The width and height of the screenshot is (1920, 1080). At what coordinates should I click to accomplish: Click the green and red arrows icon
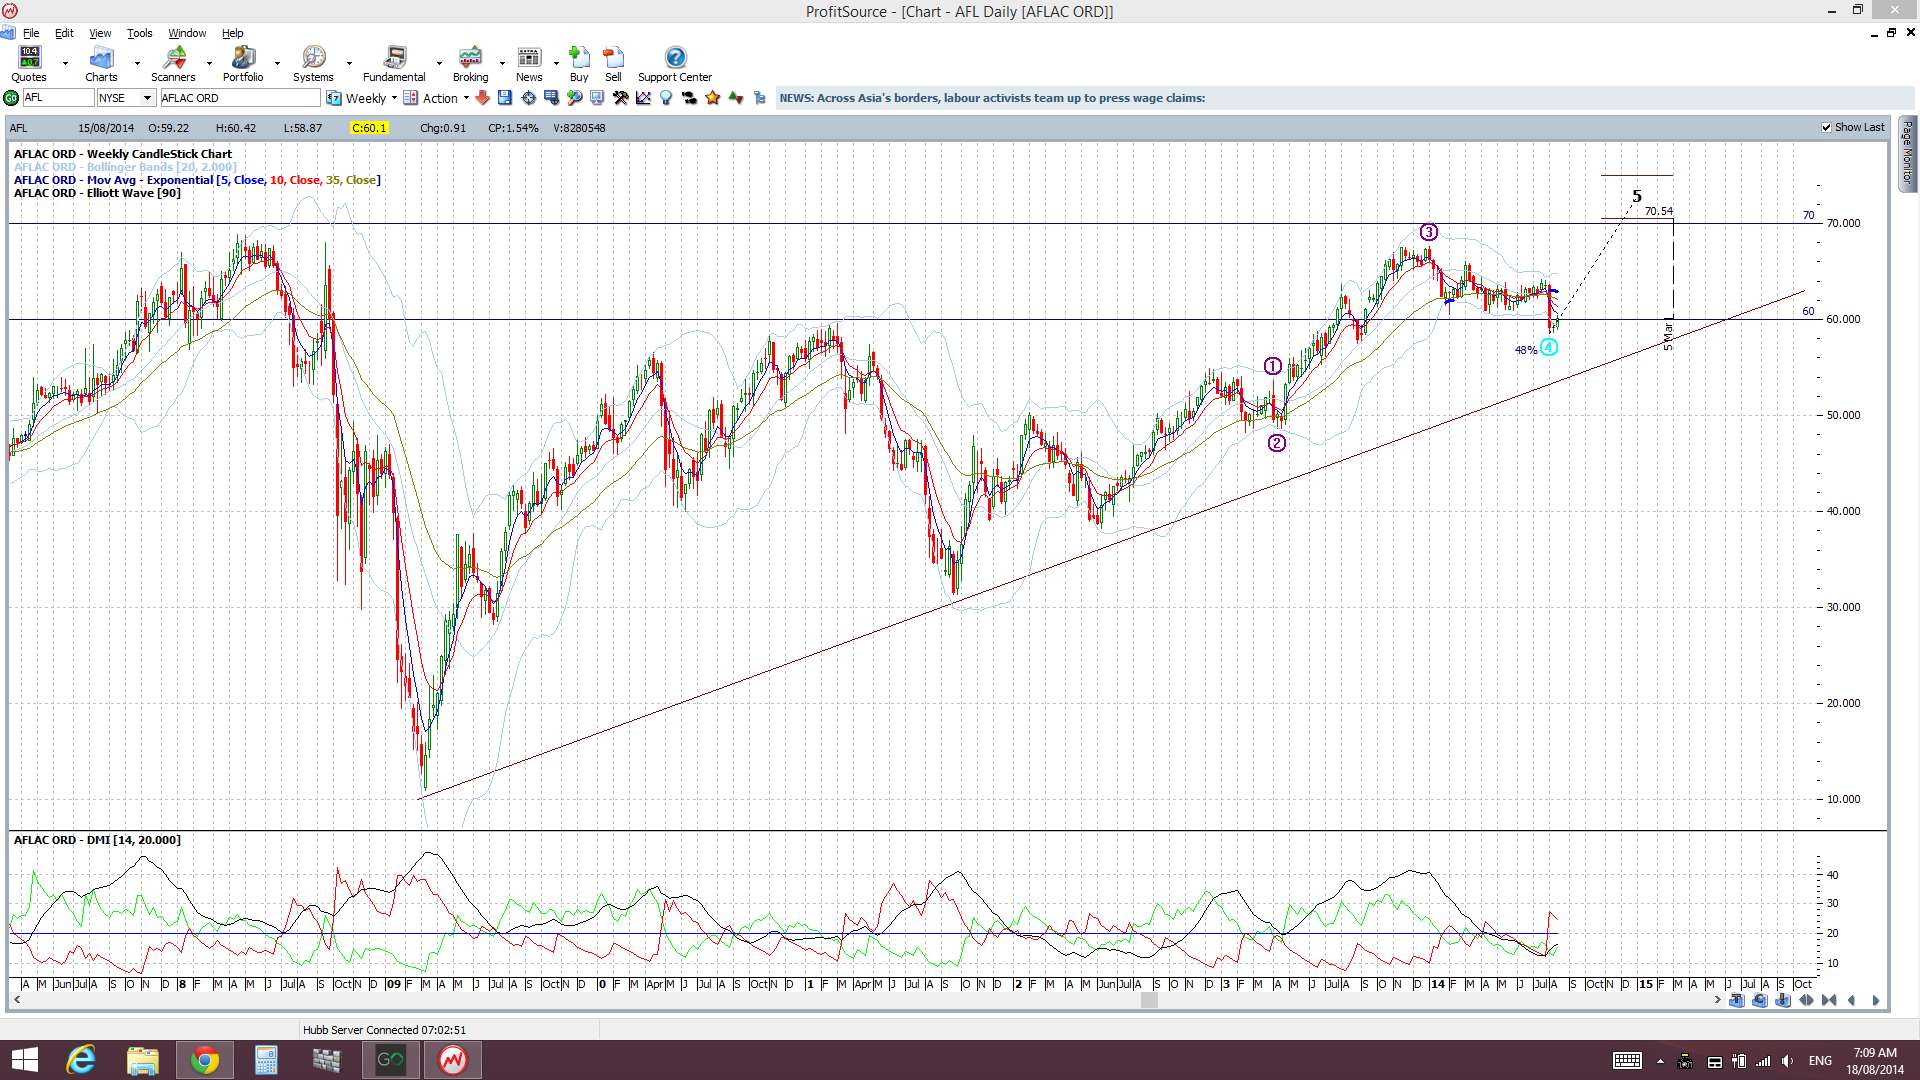[736, 98]
